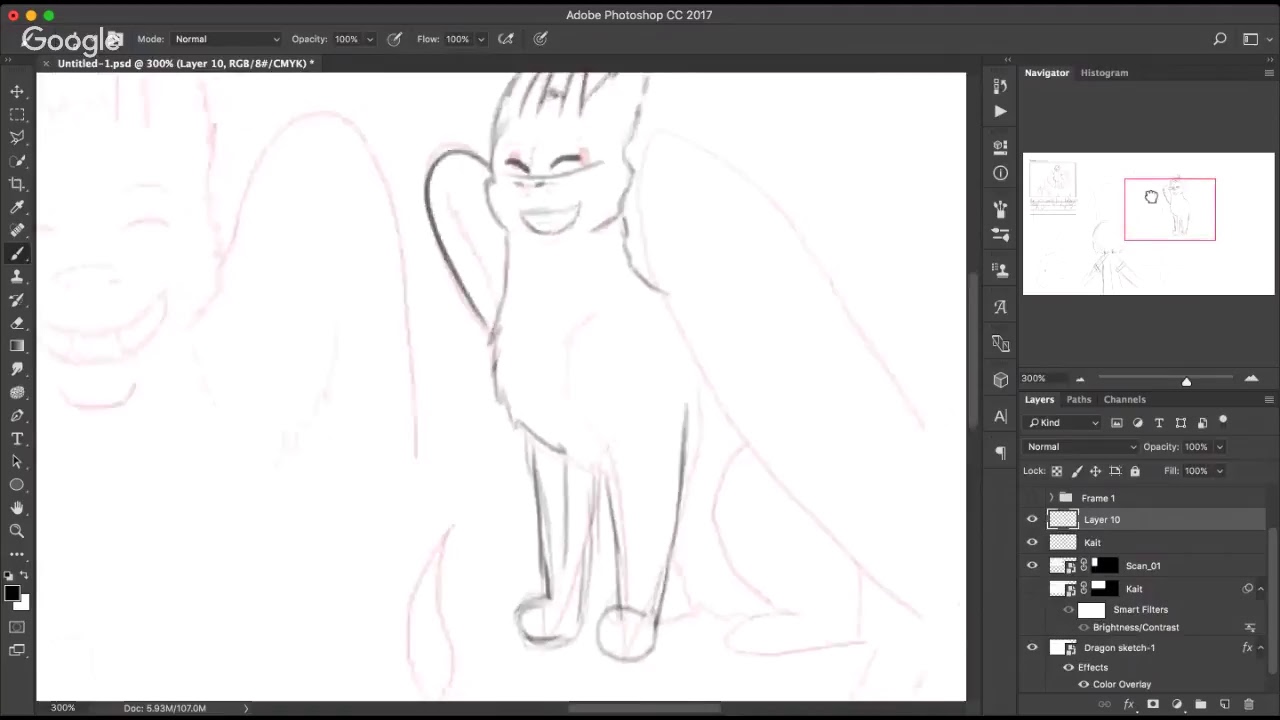Select the Polygonal Lasso tool
The height and width of the screenshot is (720, 1280).
pyautogui.click(x=17, y=137)
